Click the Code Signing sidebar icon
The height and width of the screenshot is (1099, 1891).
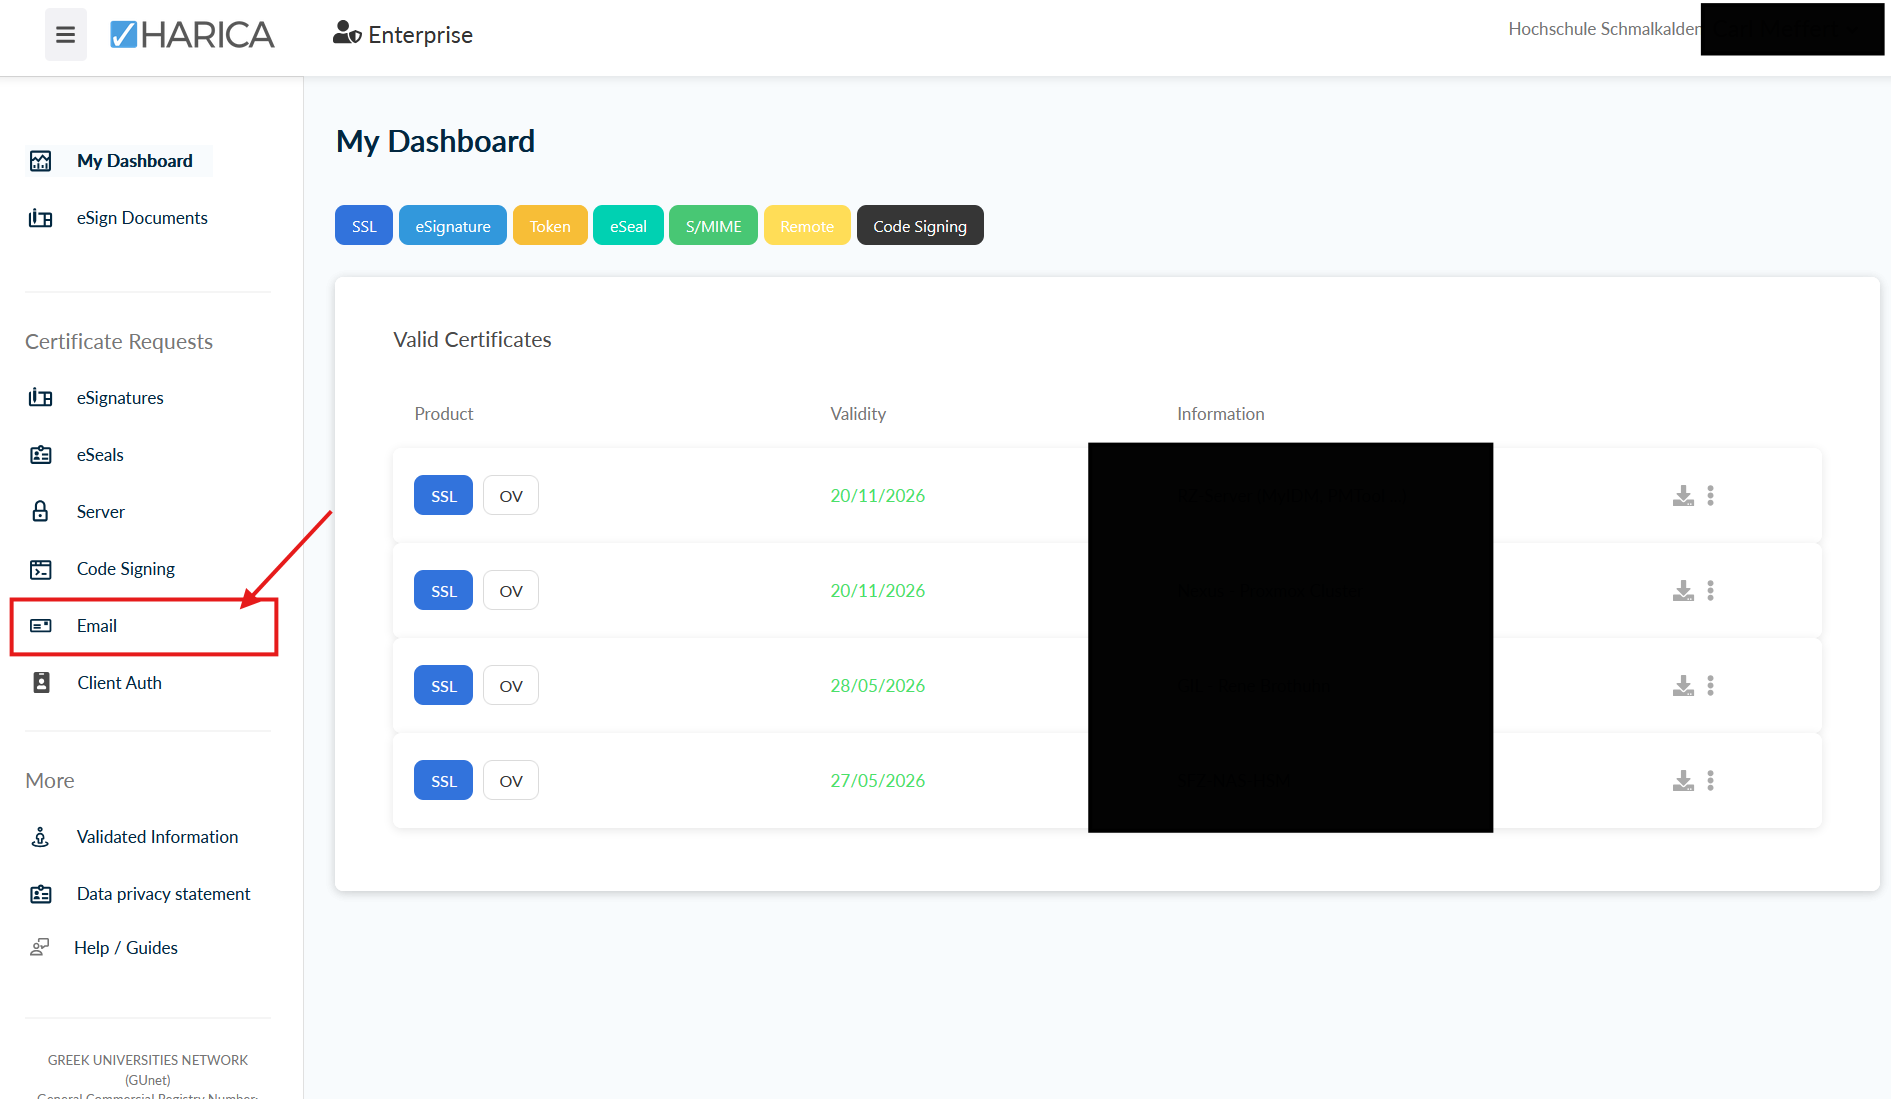(x=41, y=569)
